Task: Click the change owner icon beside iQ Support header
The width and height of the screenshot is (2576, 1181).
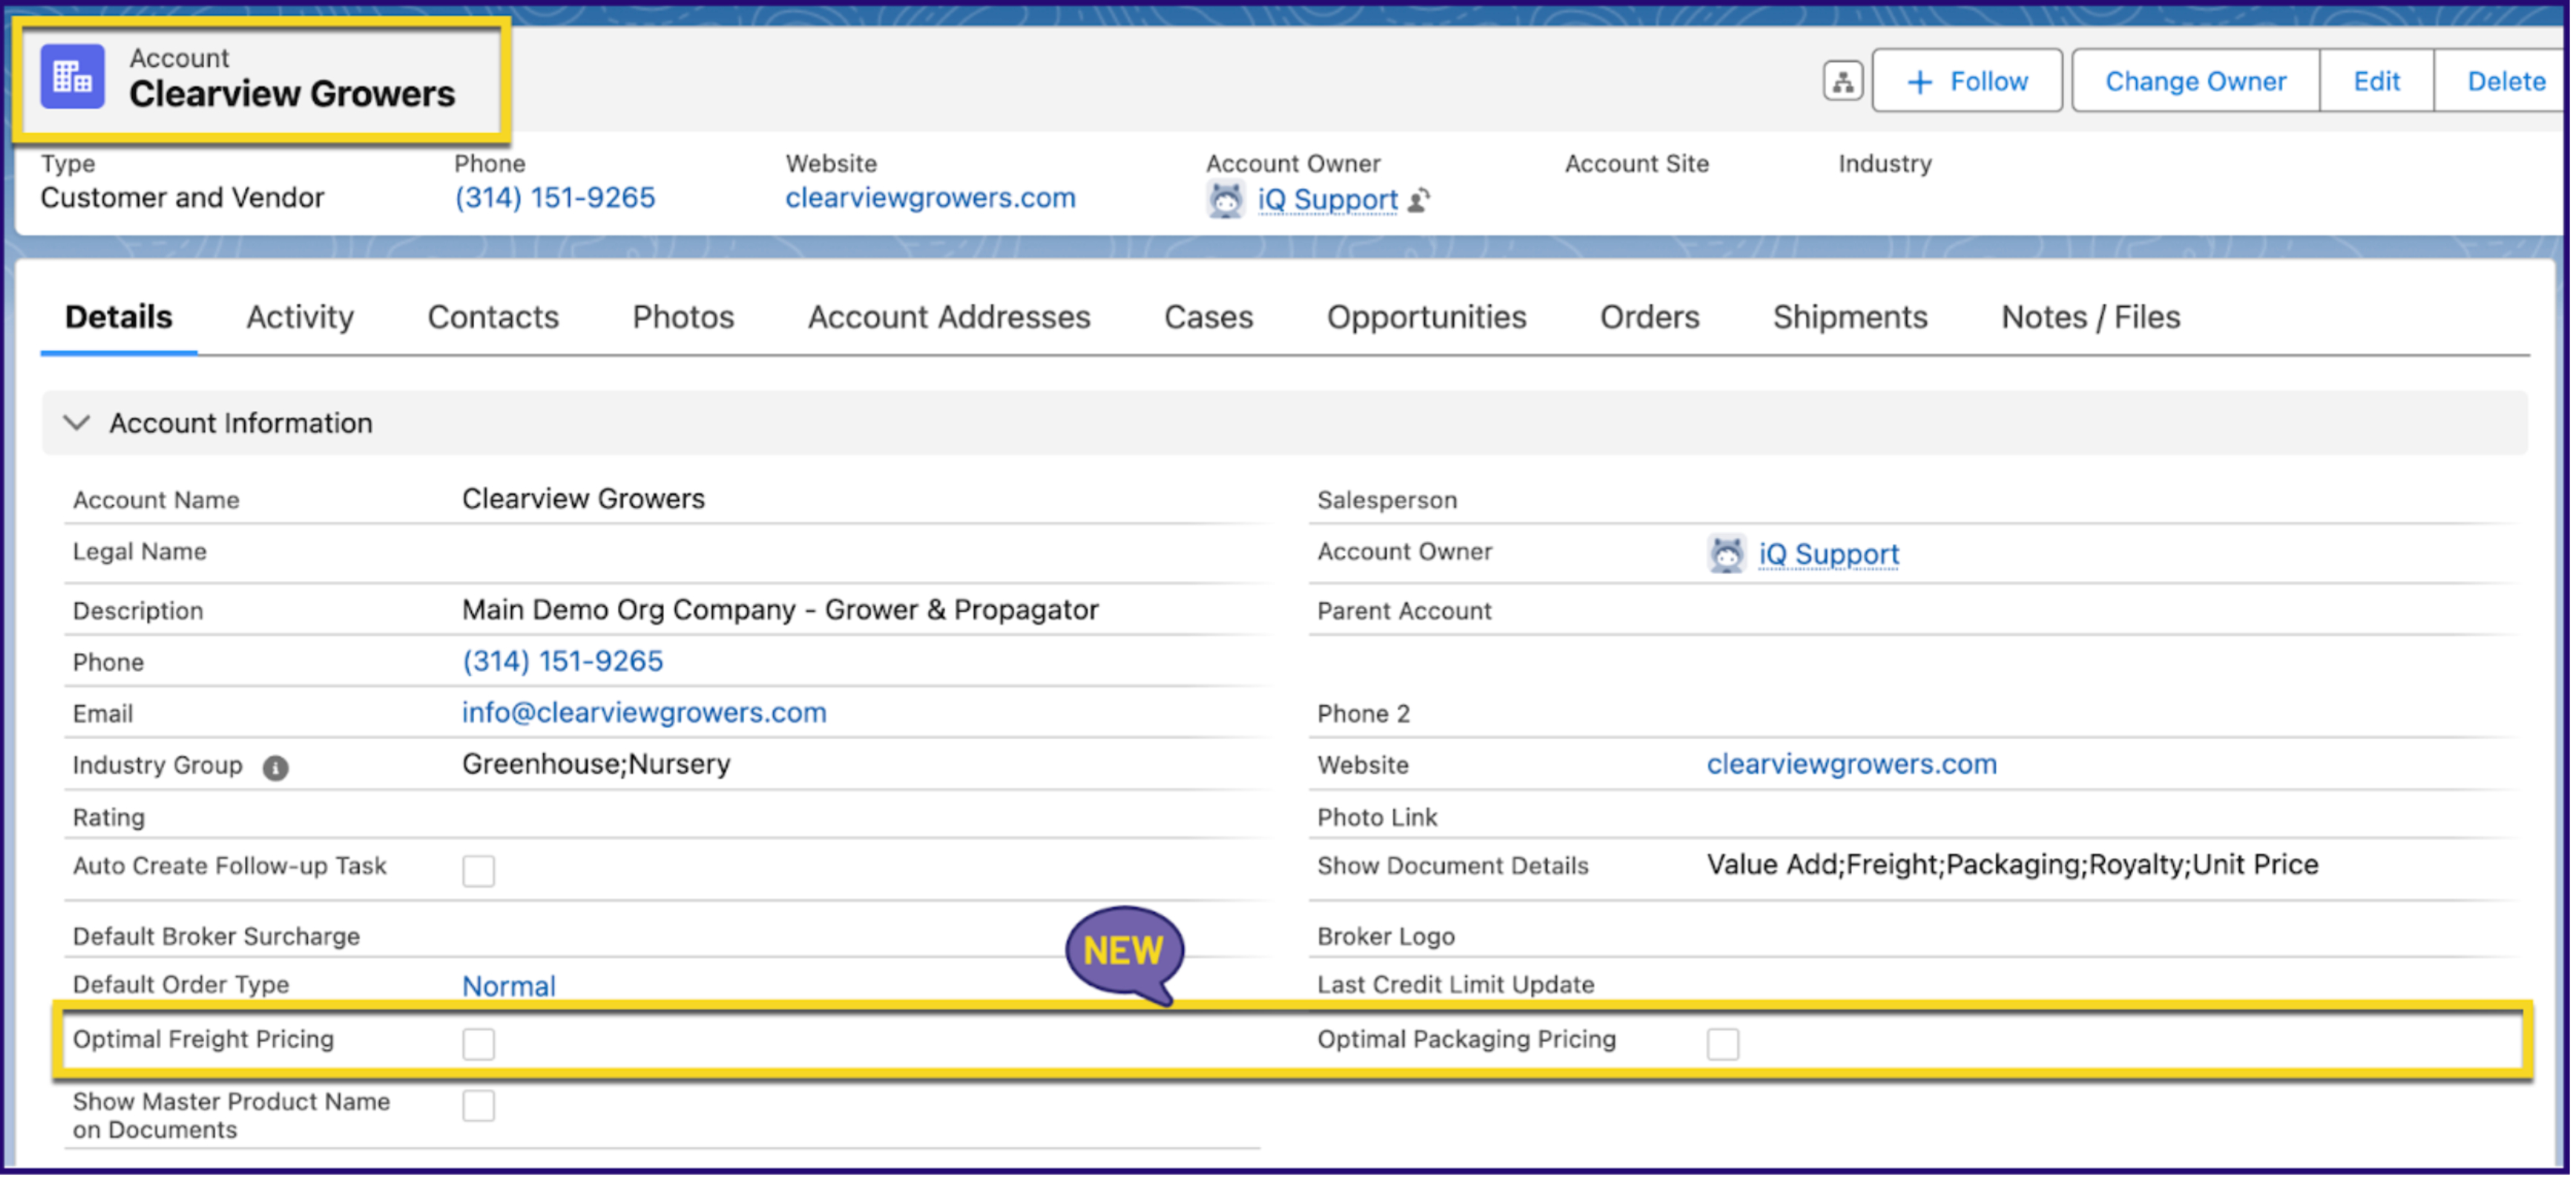Action: (1419, 200)
